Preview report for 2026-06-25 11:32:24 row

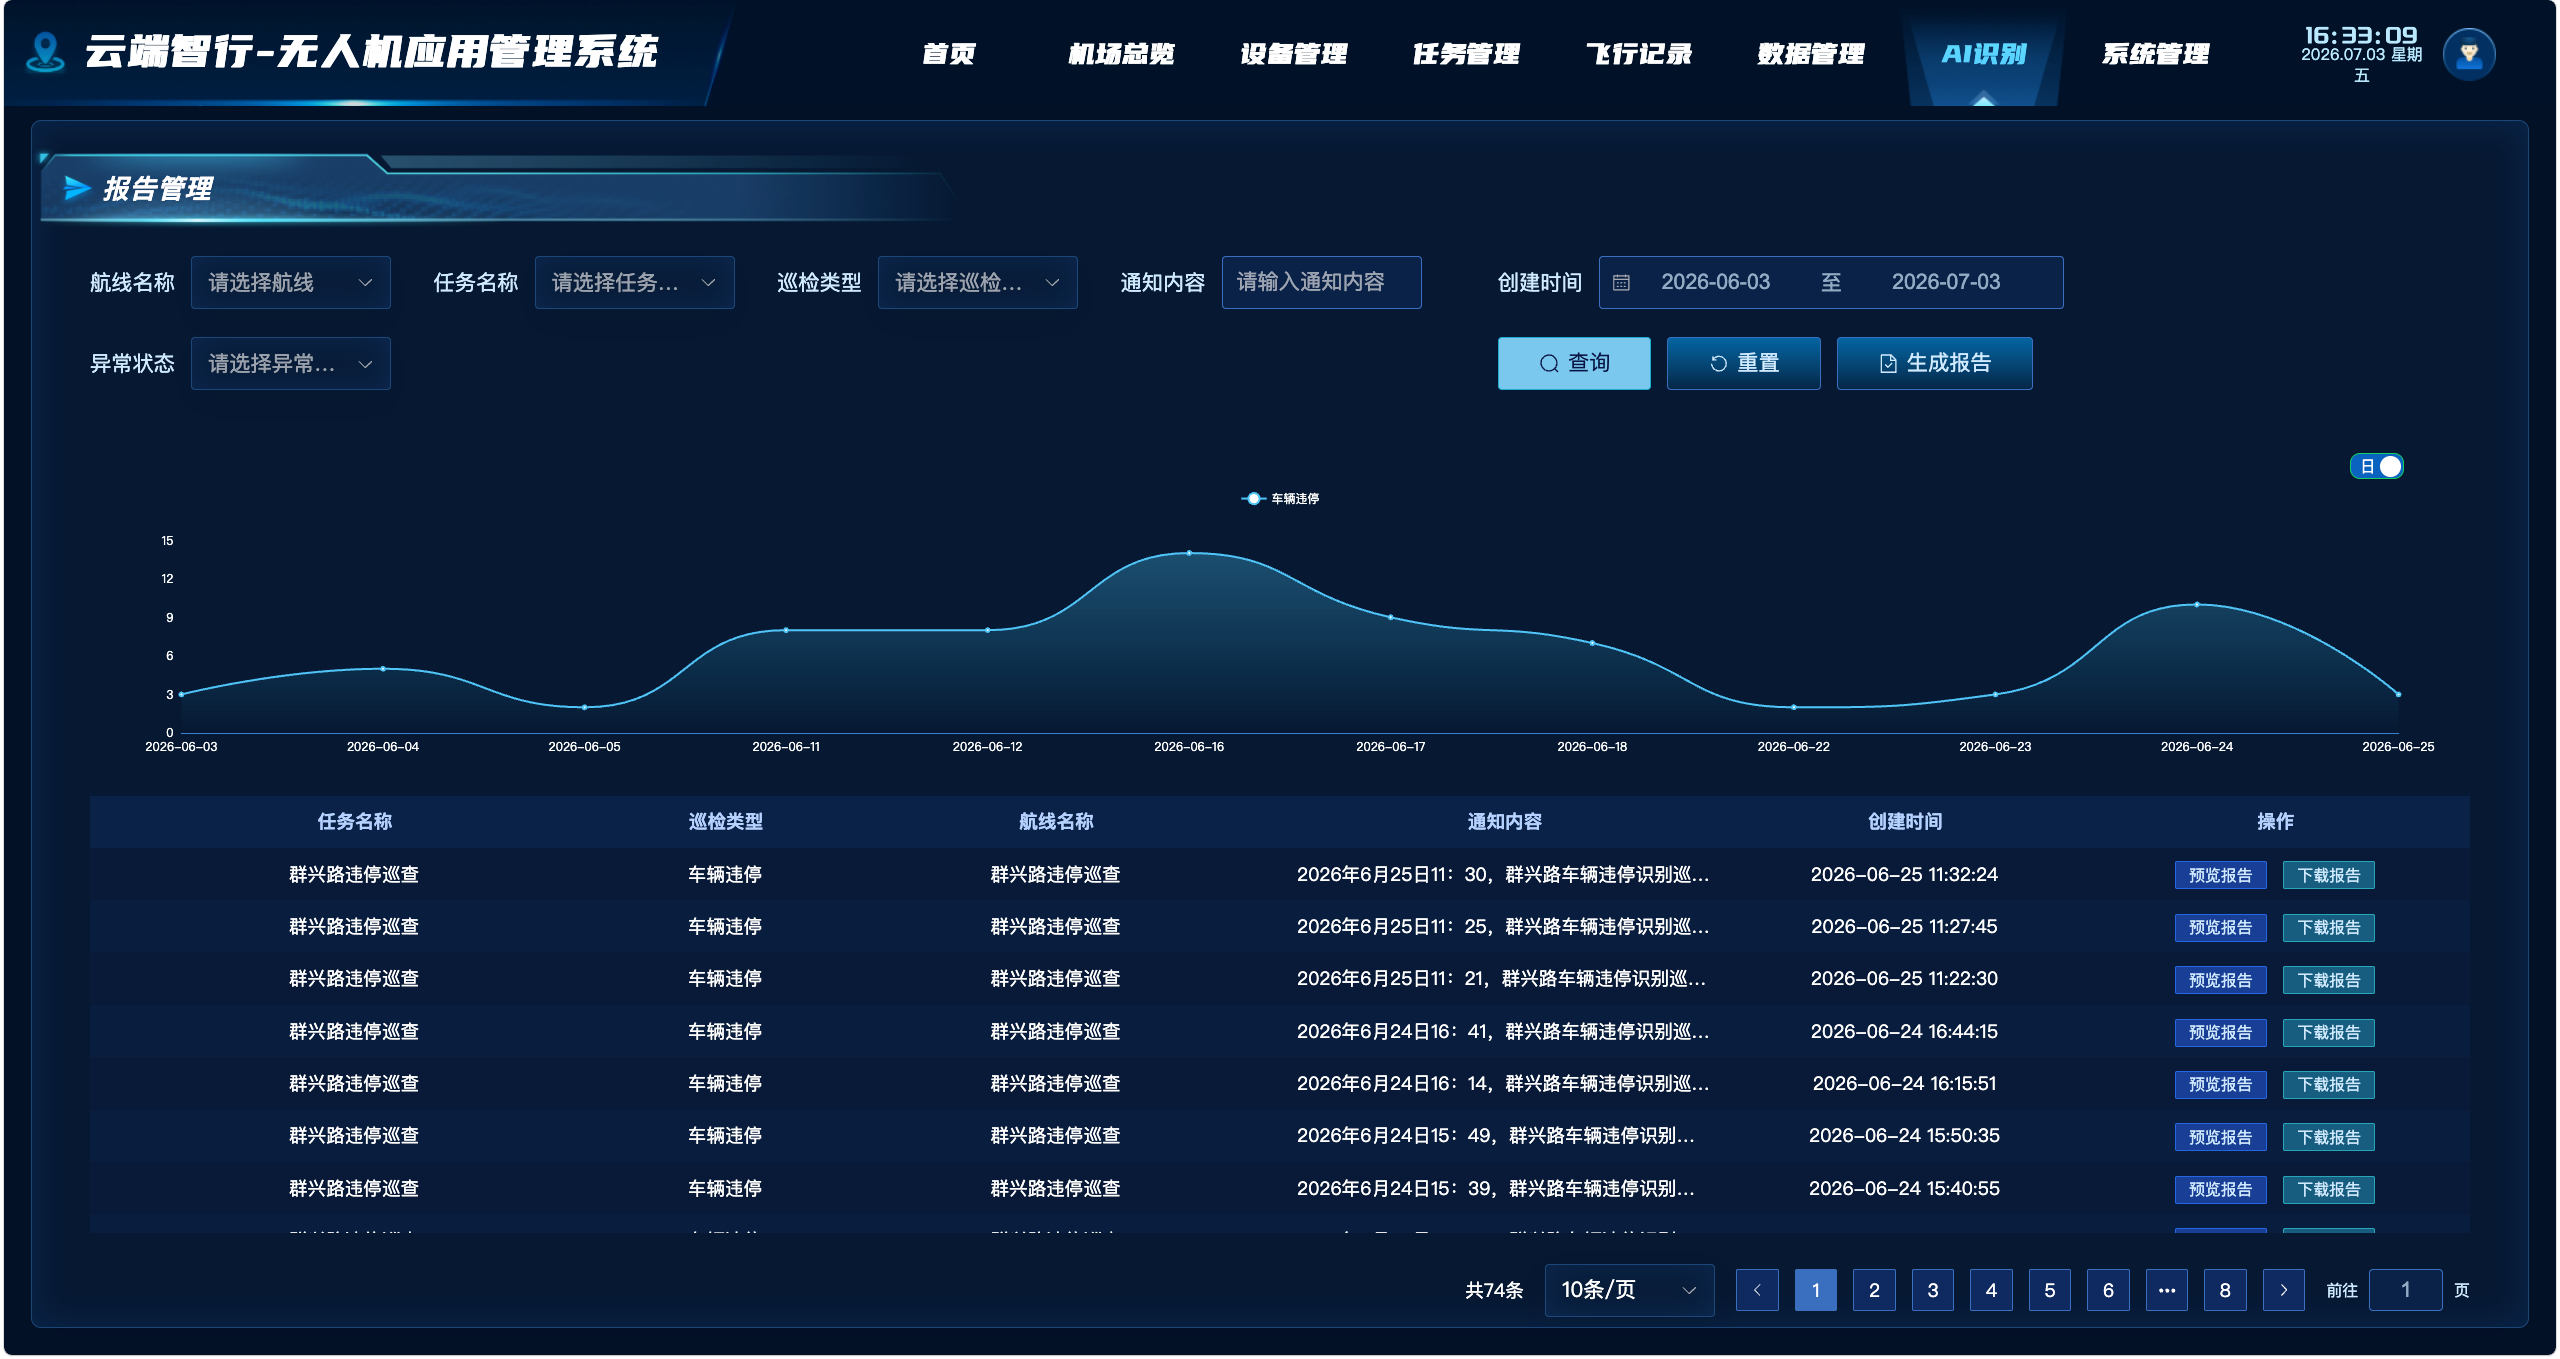point(2220,875)
